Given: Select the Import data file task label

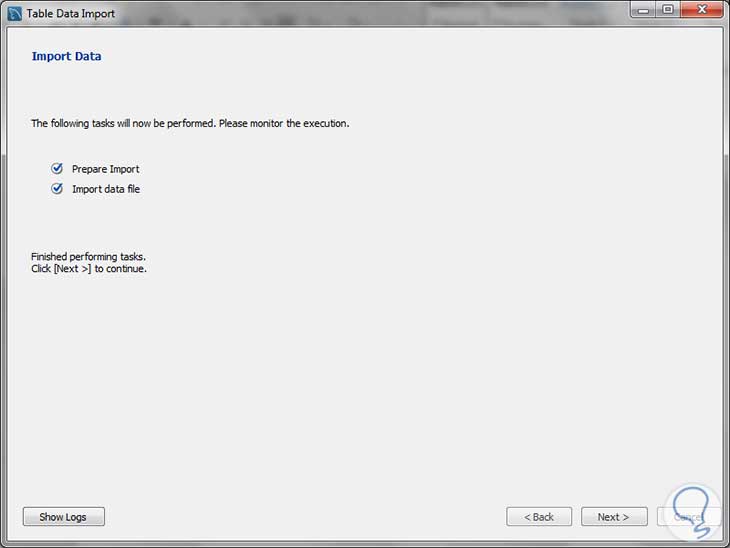Looking at the screenshot, I should point(106,189).
